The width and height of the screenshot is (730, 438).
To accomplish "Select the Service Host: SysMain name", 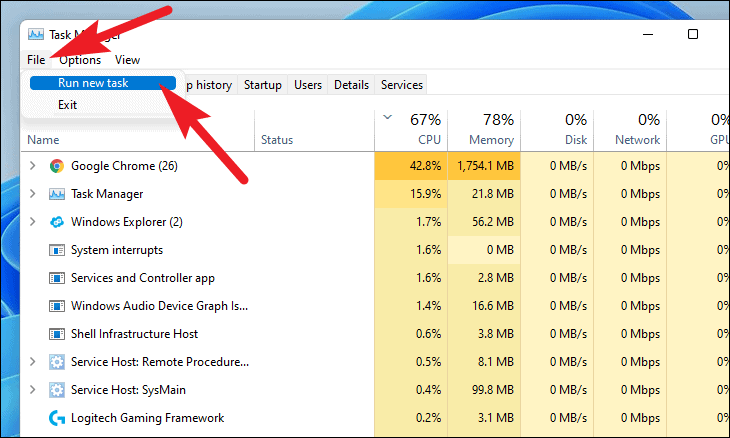I will 128,390.
